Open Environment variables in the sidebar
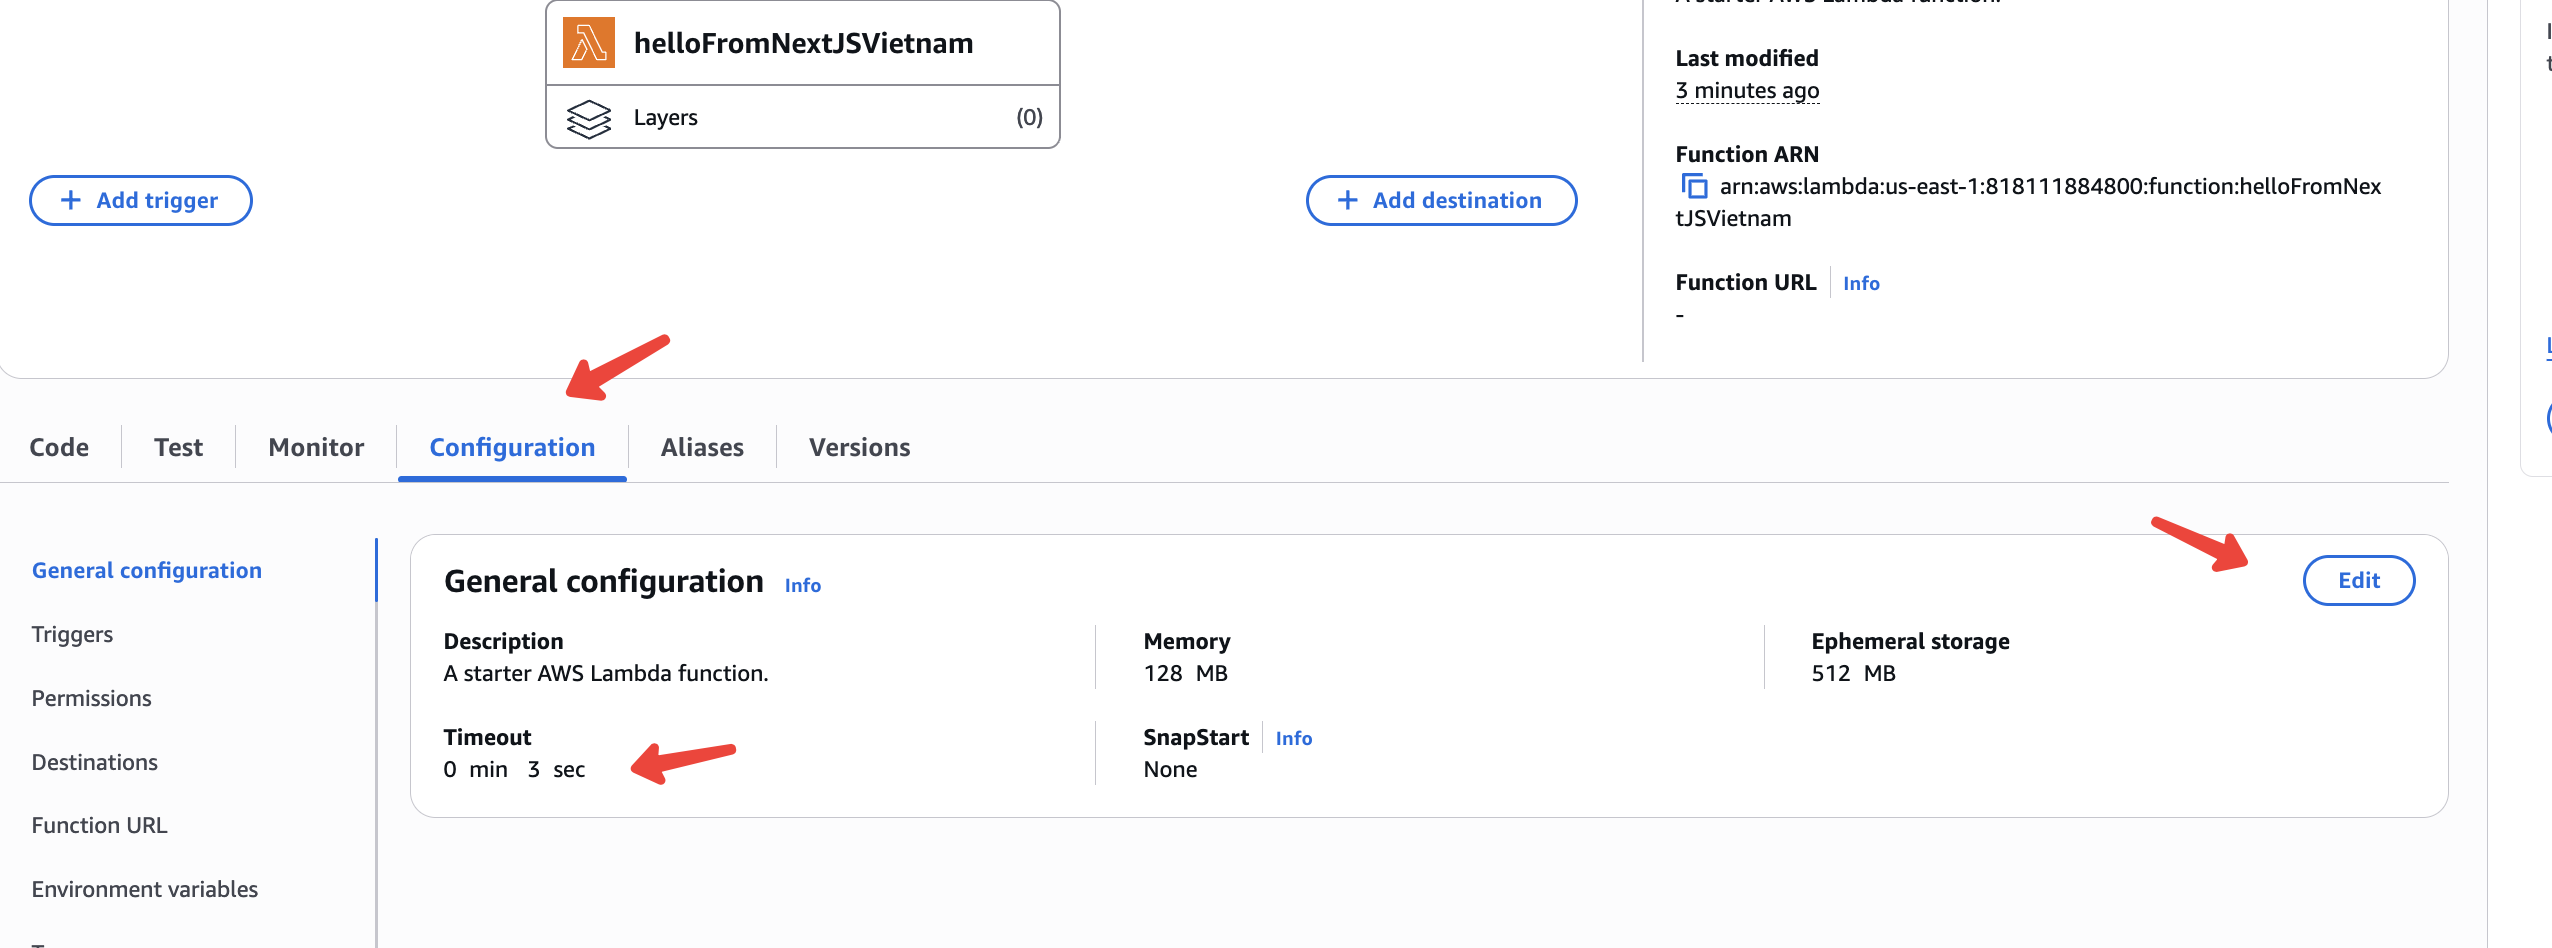Image resolution: width=2552 pixels, height=948 pixels. [x=145, y=890]
